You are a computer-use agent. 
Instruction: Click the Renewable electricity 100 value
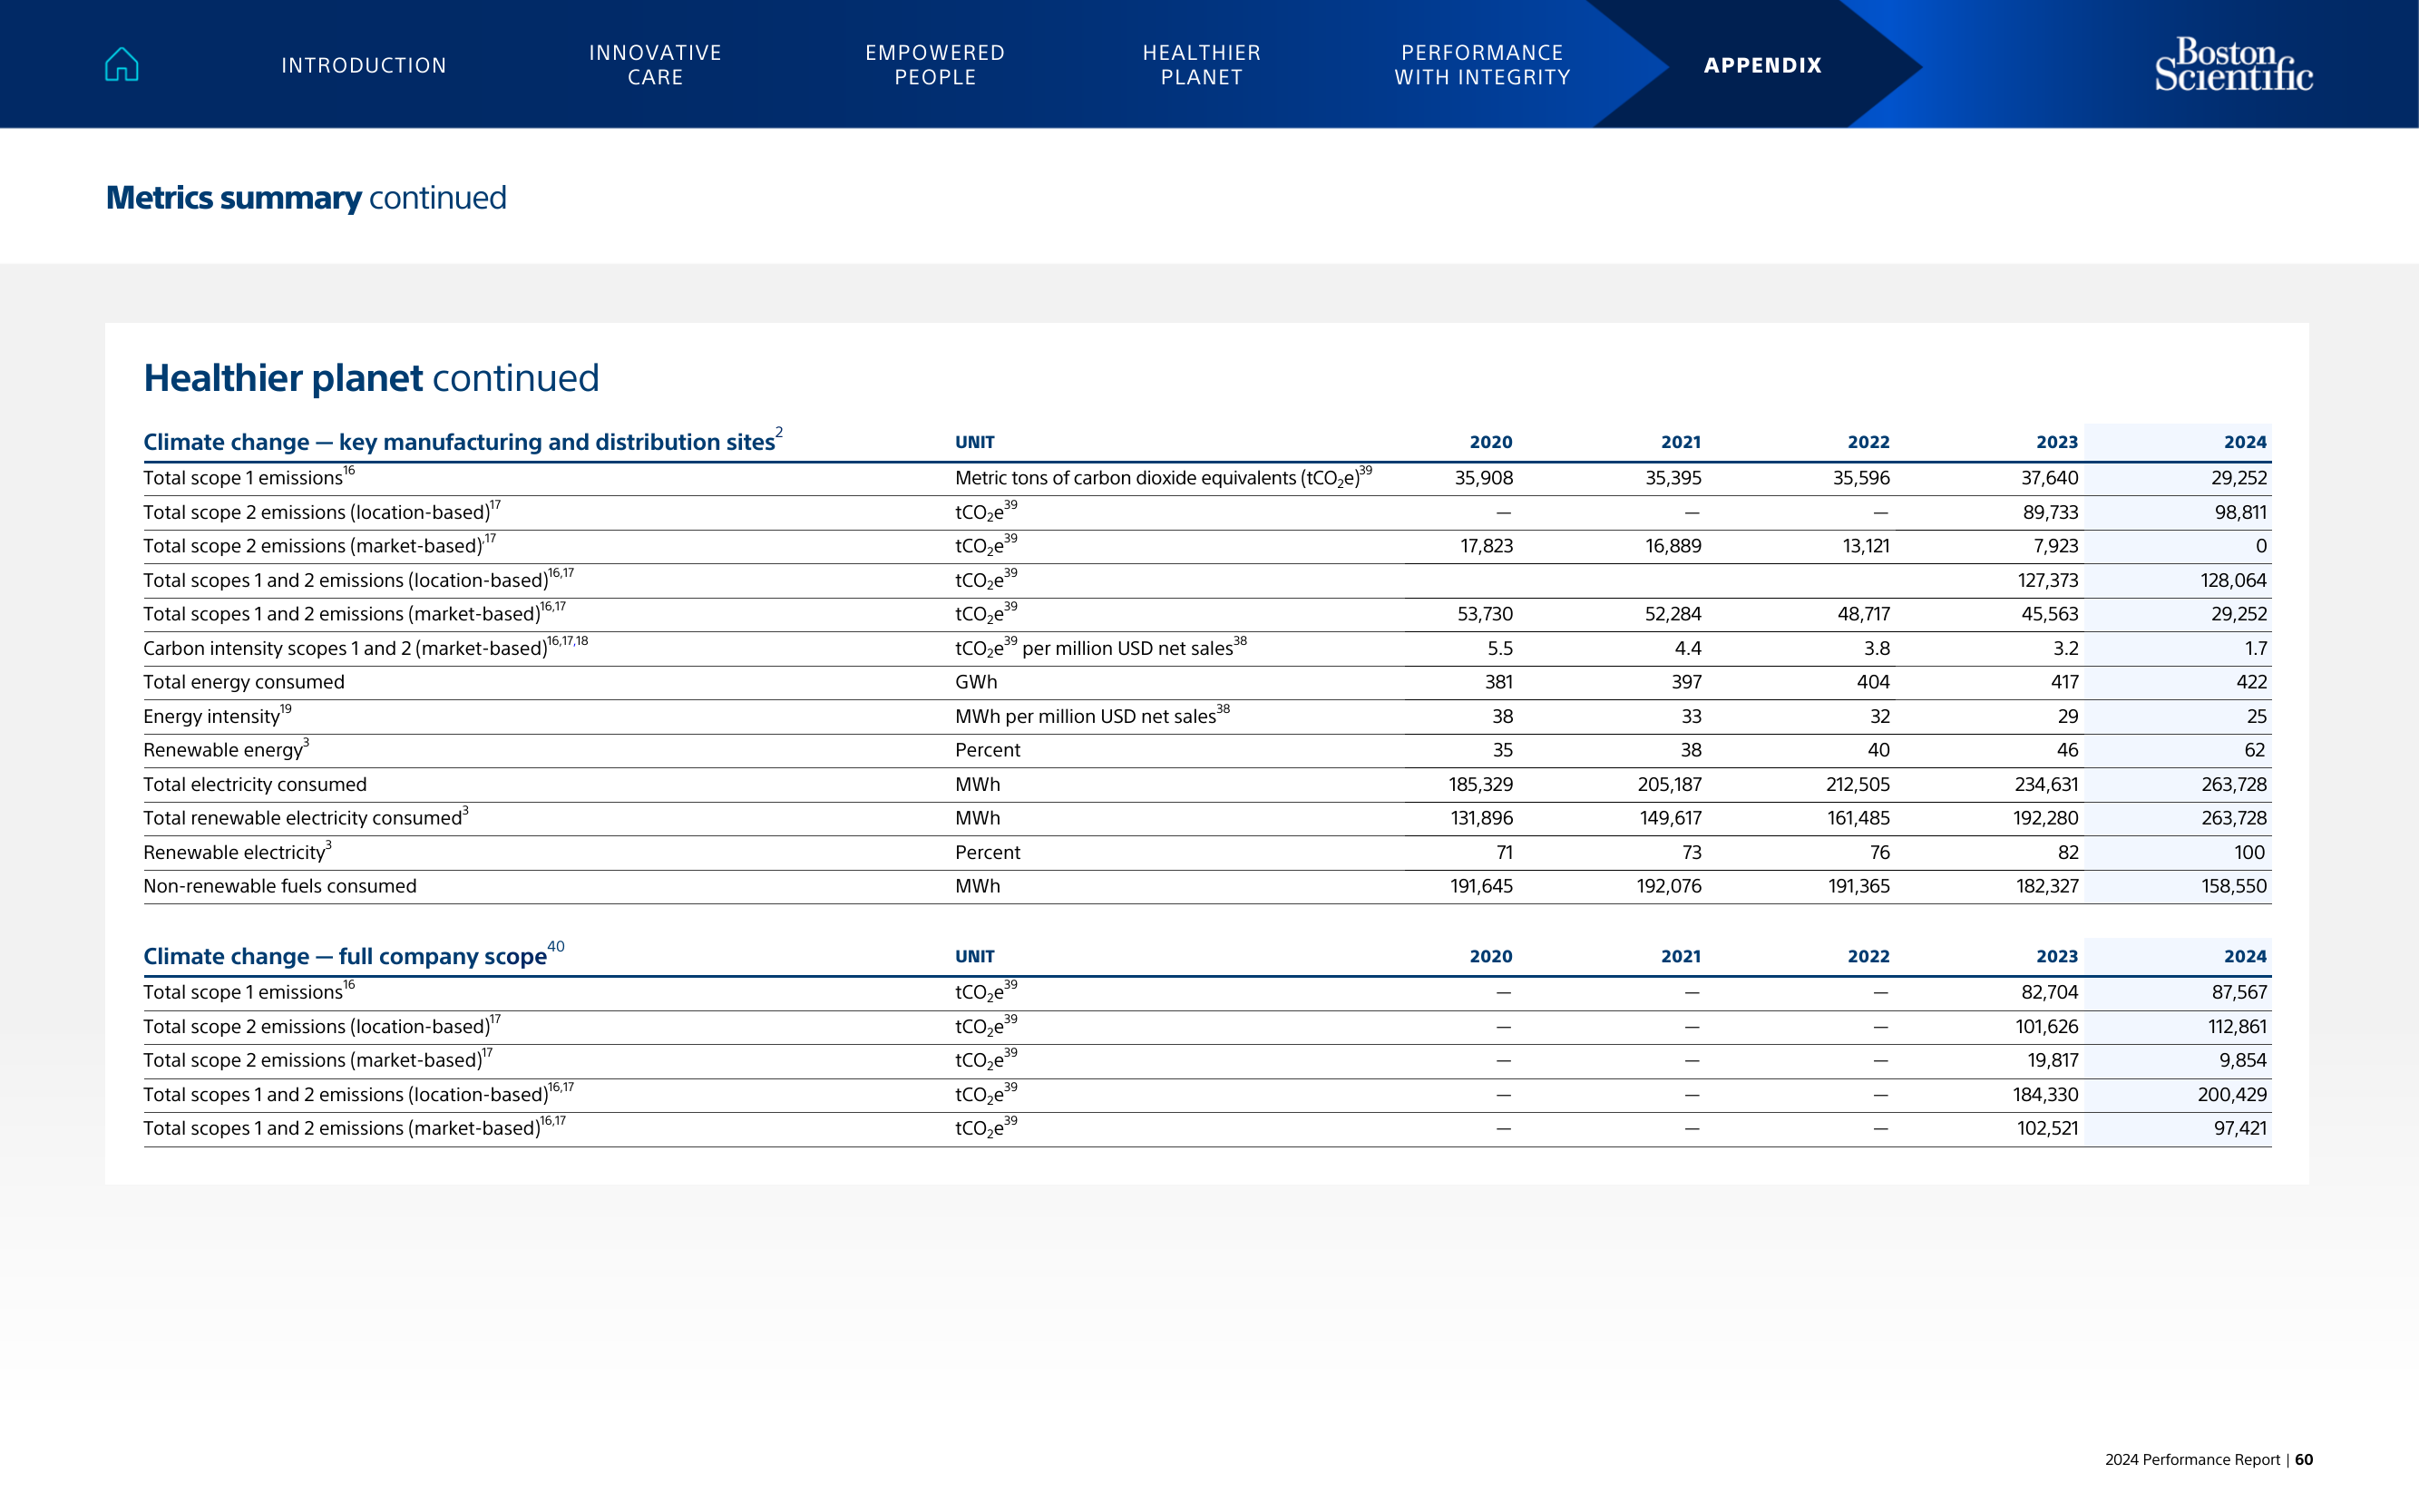click(2250, 852)
